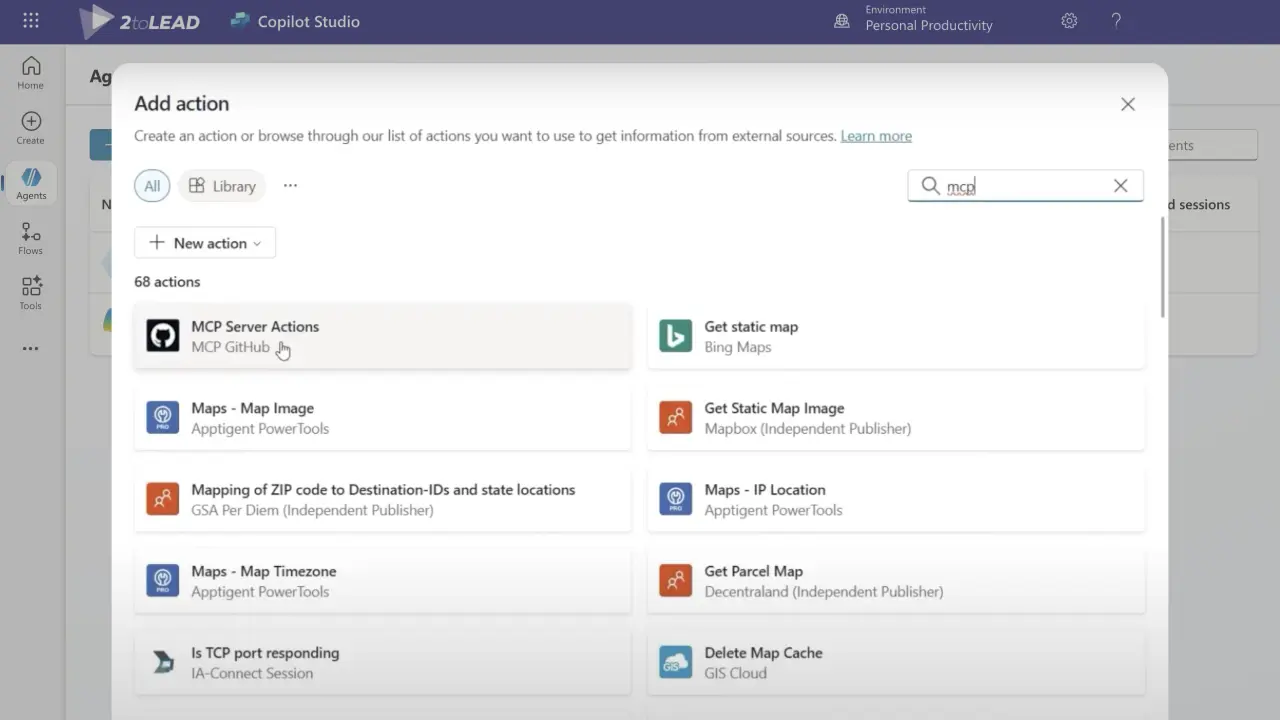Viewport: 1280px width, 720px height.
Task: Clear the search box text
Action: (x=1120, y=186)
